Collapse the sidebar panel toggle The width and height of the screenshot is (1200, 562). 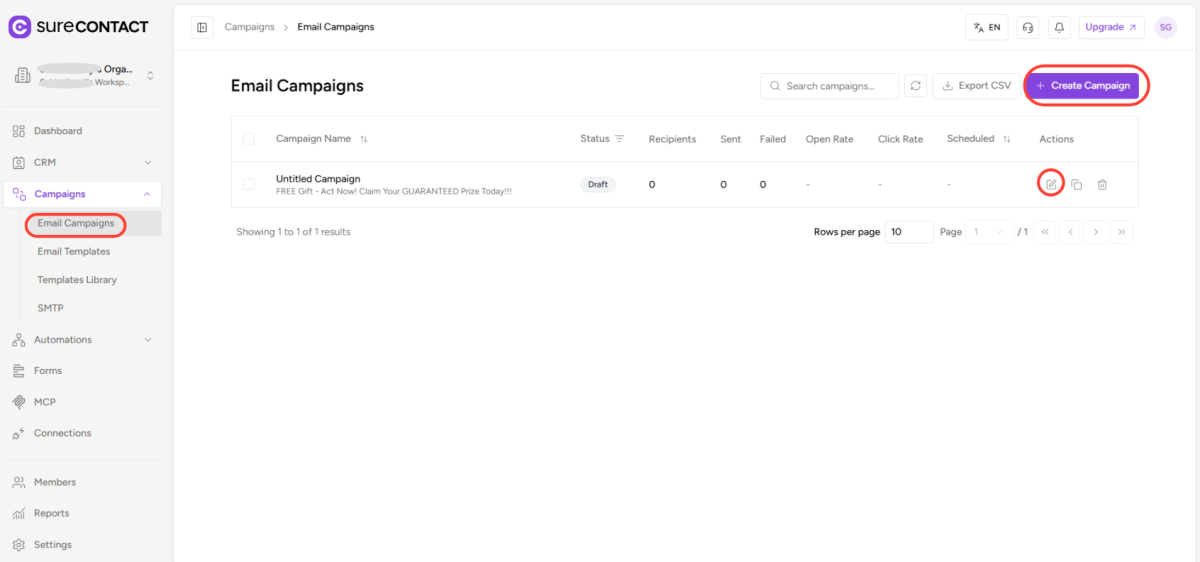coord(202,28)
